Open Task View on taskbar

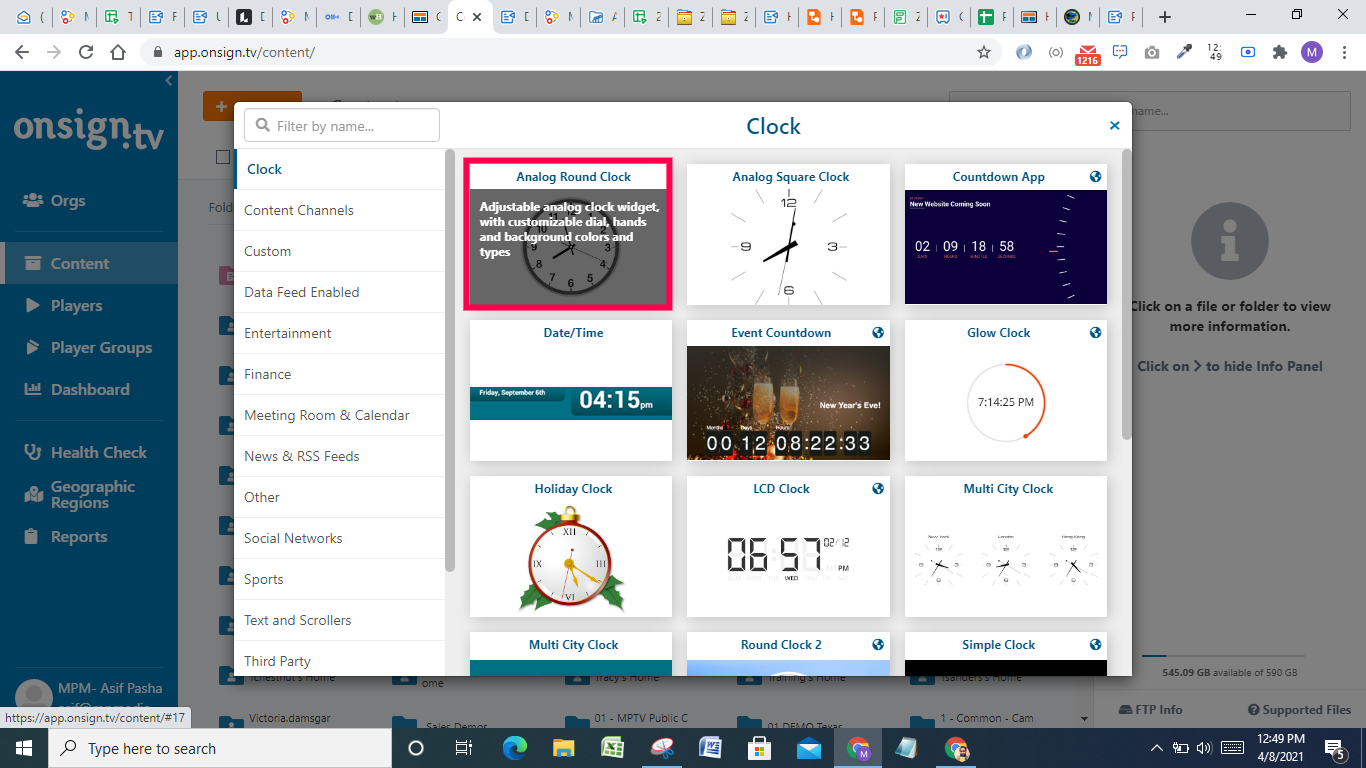[463, 748]
